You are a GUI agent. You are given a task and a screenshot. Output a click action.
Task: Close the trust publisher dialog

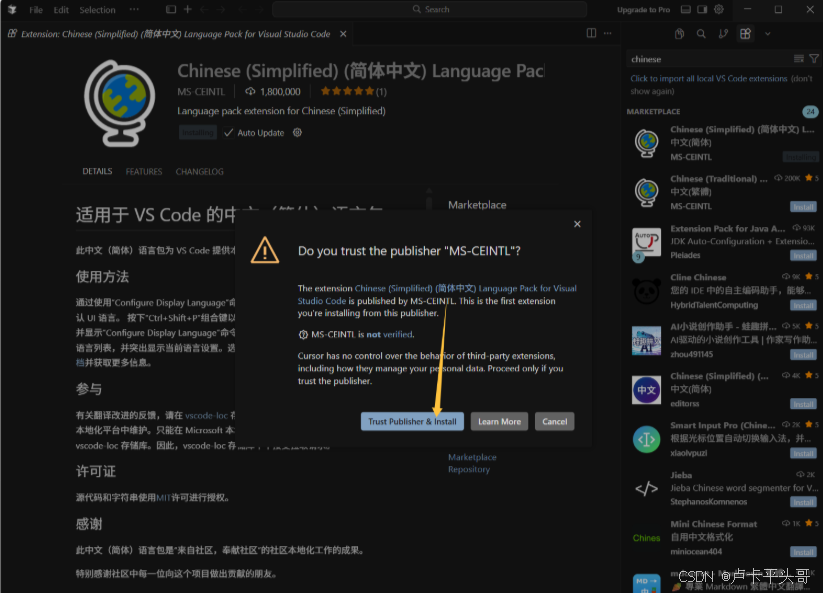pyautogui.click(x=577, y=224)
